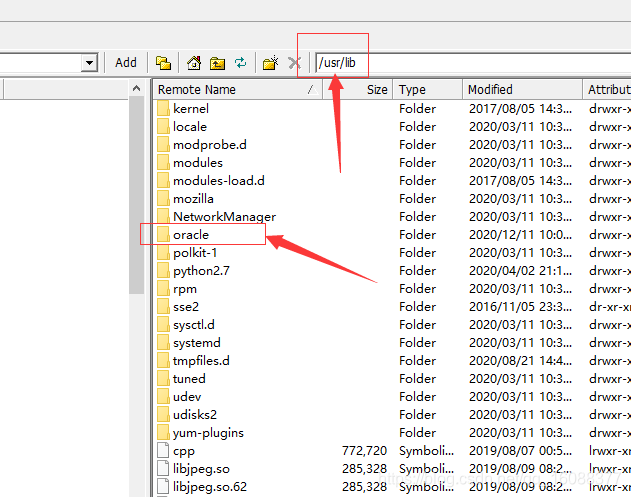Click the folder icon of kernel
Screen dimensions: 631x497
click(163, 109)
